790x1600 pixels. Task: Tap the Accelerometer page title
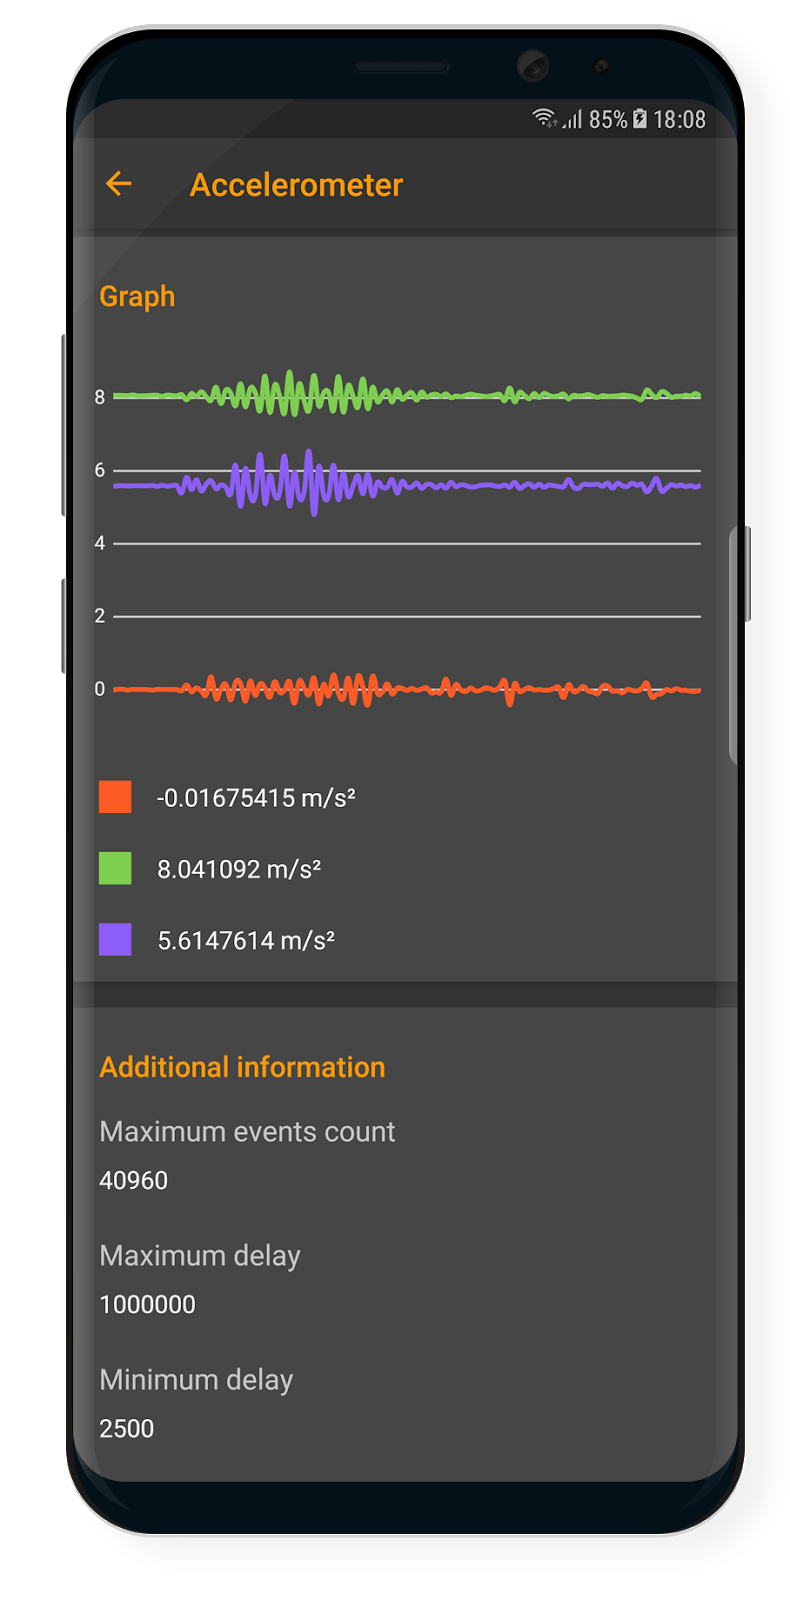click(296, 185)
